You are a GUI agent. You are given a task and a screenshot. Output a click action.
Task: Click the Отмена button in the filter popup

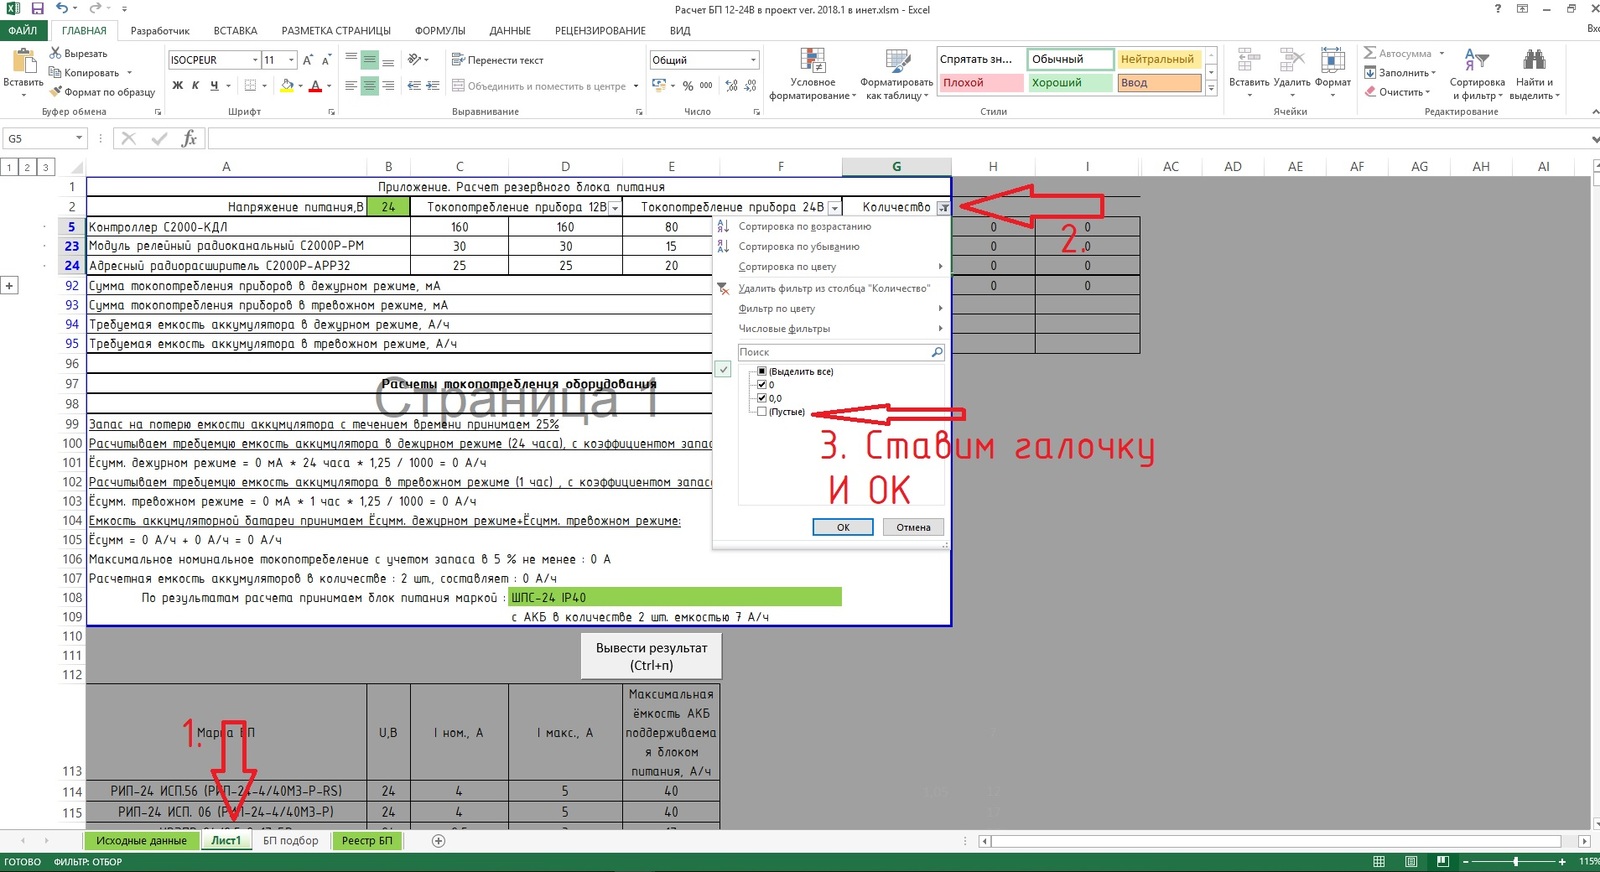[x=913, y=527]
